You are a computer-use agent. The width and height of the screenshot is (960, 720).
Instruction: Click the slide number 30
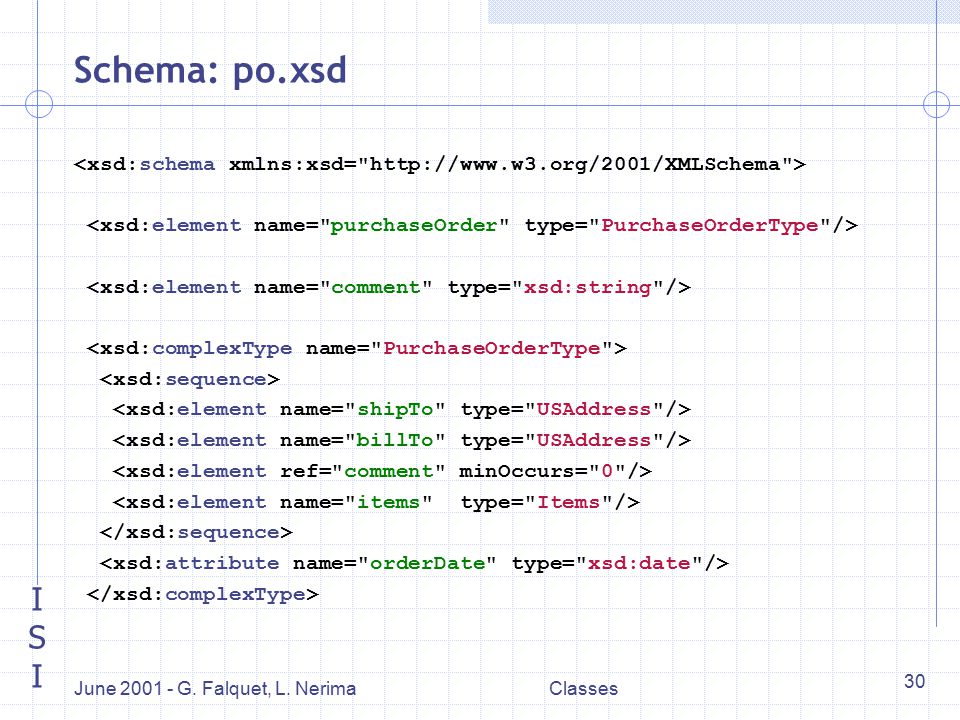tap(915, 681)
